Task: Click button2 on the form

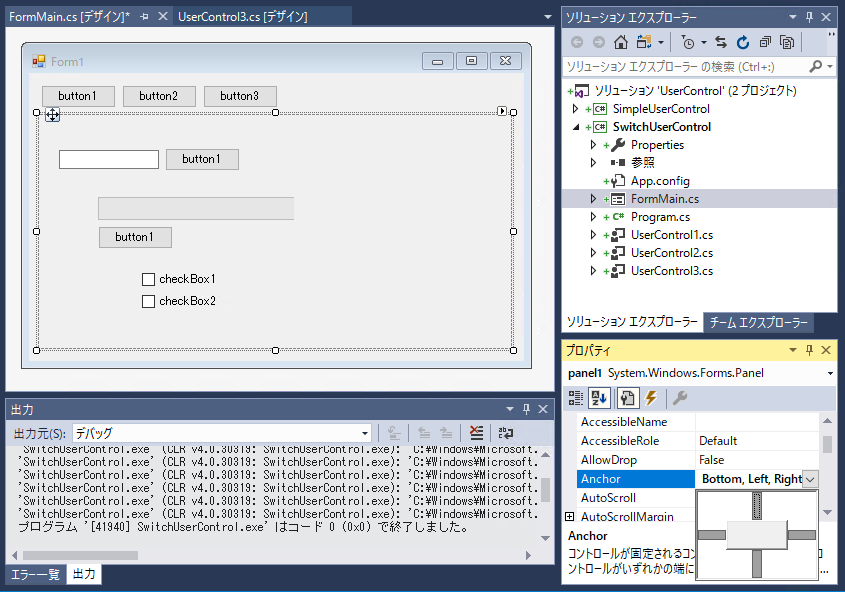Action: [159, 96]
